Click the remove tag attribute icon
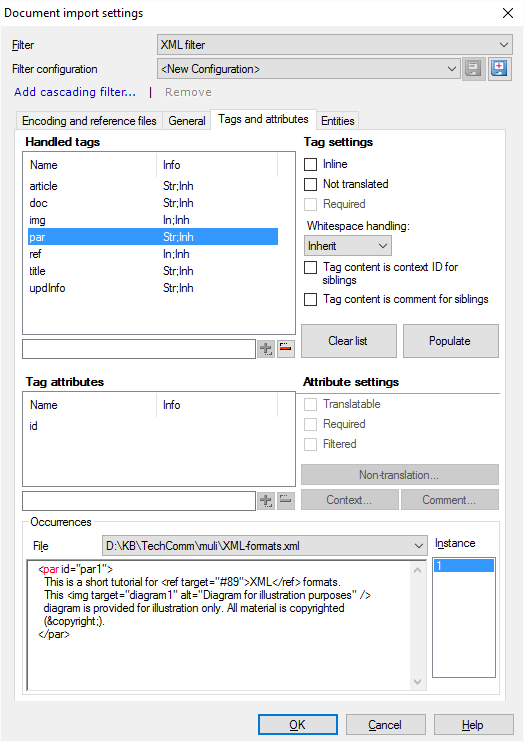524x742 pixels. pyautogui.click(x=285, y=501)
